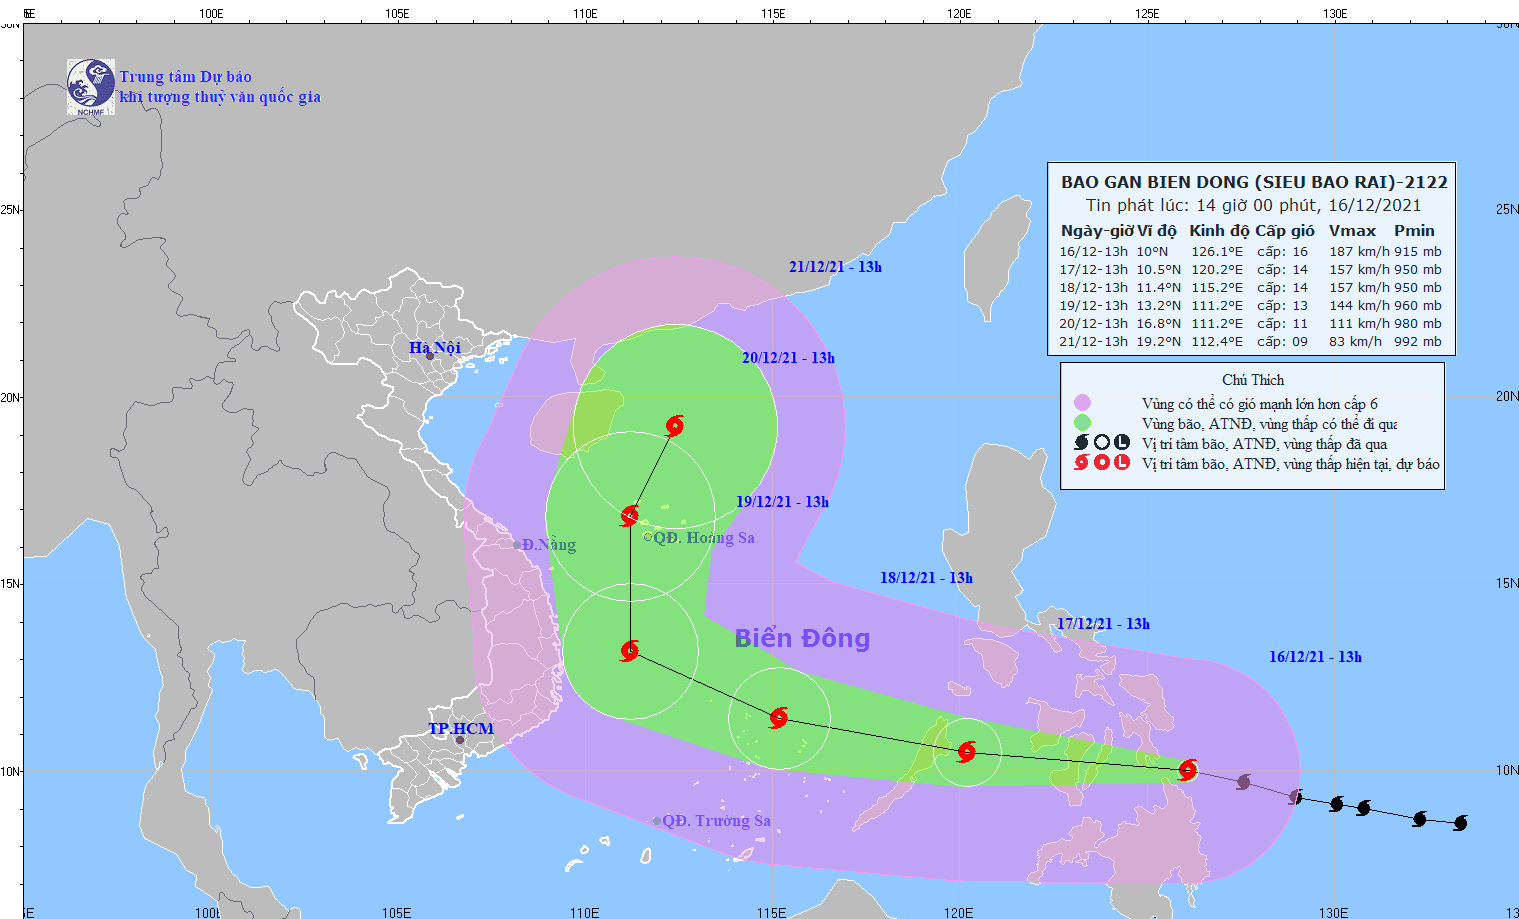Click the '83 km/h' Vmax value
1519x919 pixels.
[x=1355, y=342]
